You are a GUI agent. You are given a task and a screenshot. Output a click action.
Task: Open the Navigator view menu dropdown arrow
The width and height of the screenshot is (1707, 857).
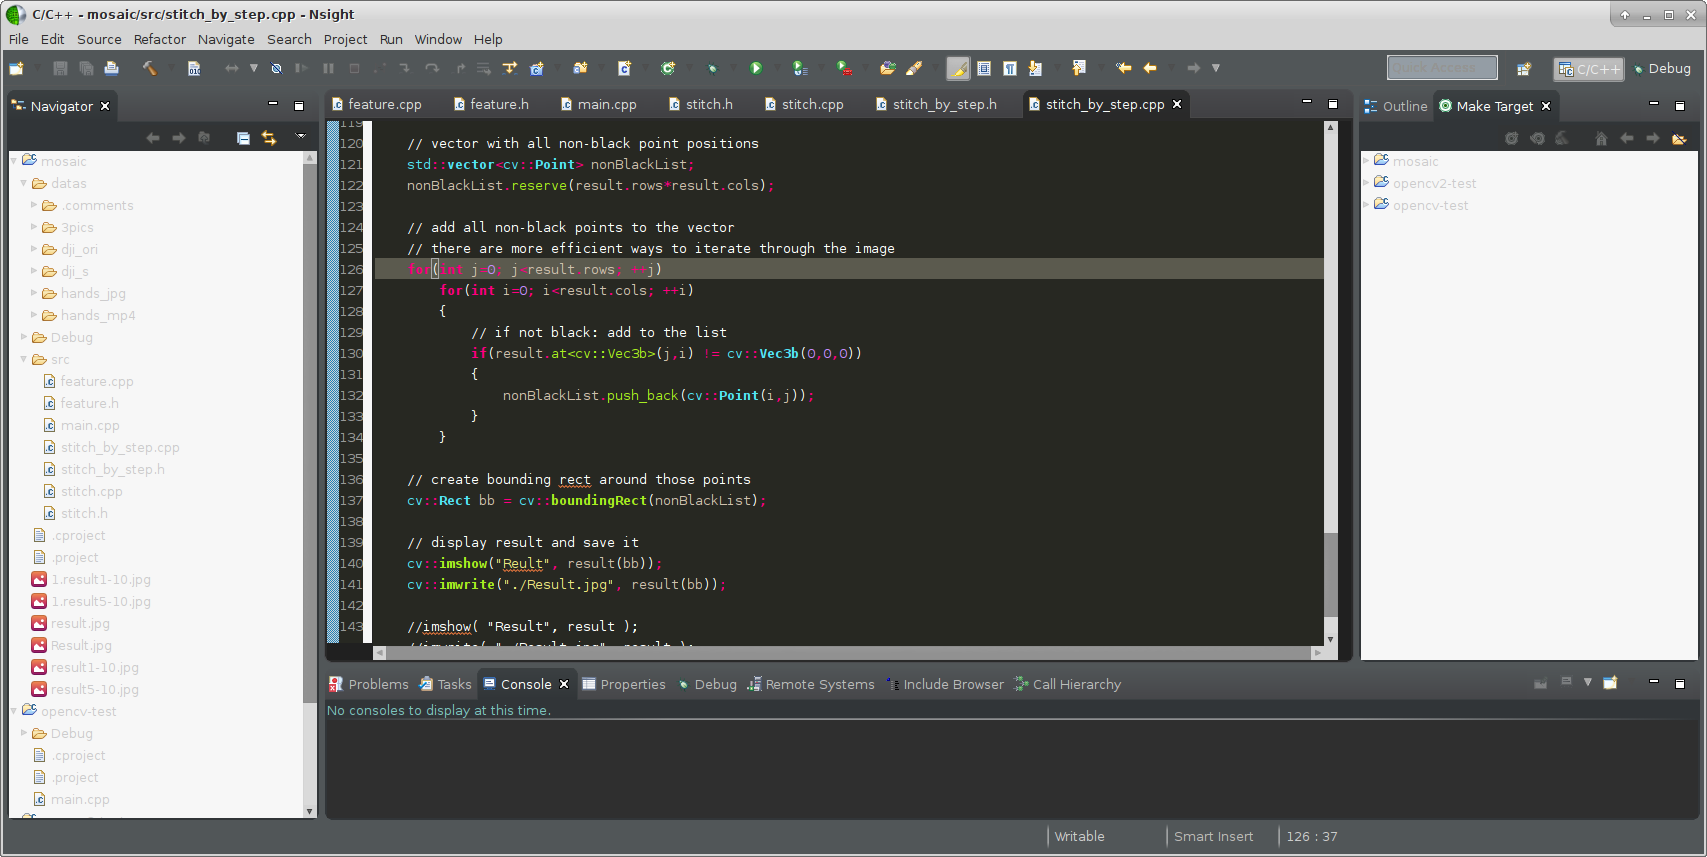pos(300,137)
